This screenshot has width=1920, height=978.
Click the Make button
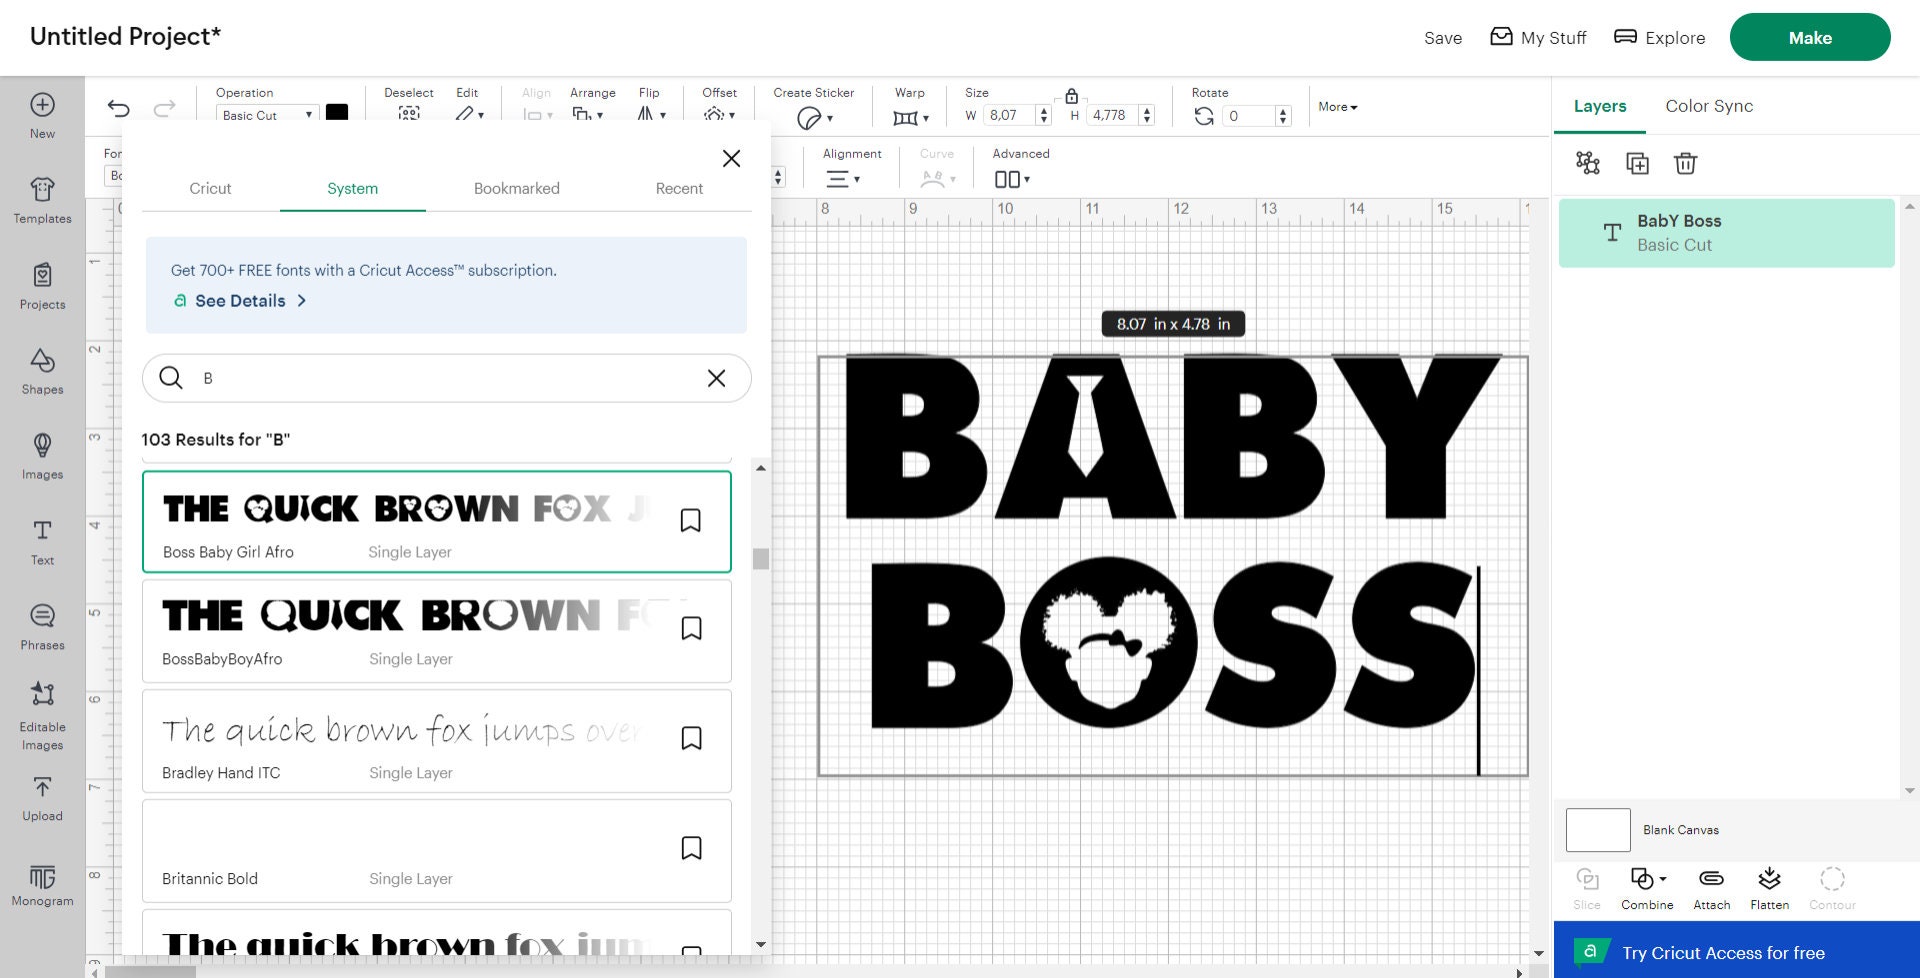[1810, 37]
